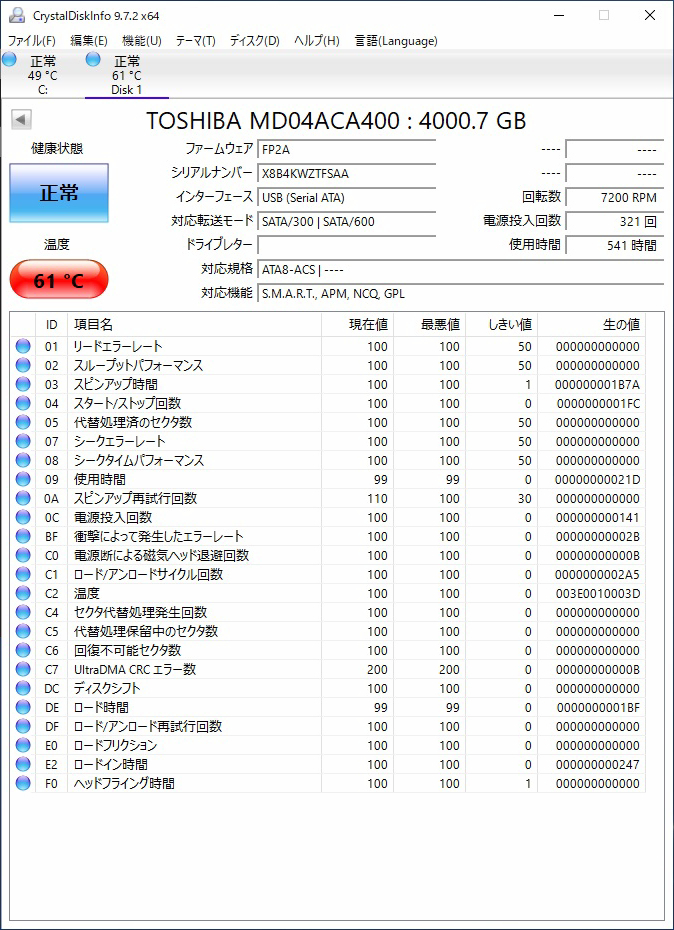Switch to the C: disk tab
This screenshot has height=930, width=674.
(x=42, y=75)
